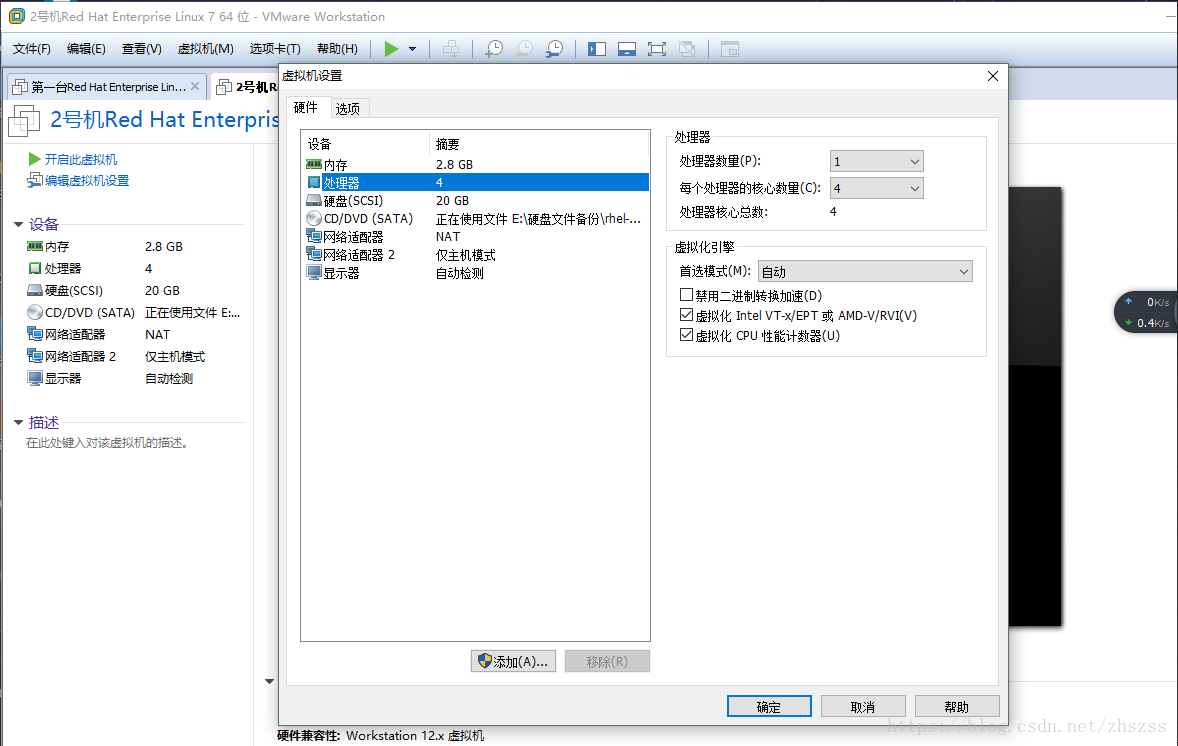1178x746 pixels.
Task: Toggle 禁用二进制转换加速(D) checkbox
Action: (686, 295)
